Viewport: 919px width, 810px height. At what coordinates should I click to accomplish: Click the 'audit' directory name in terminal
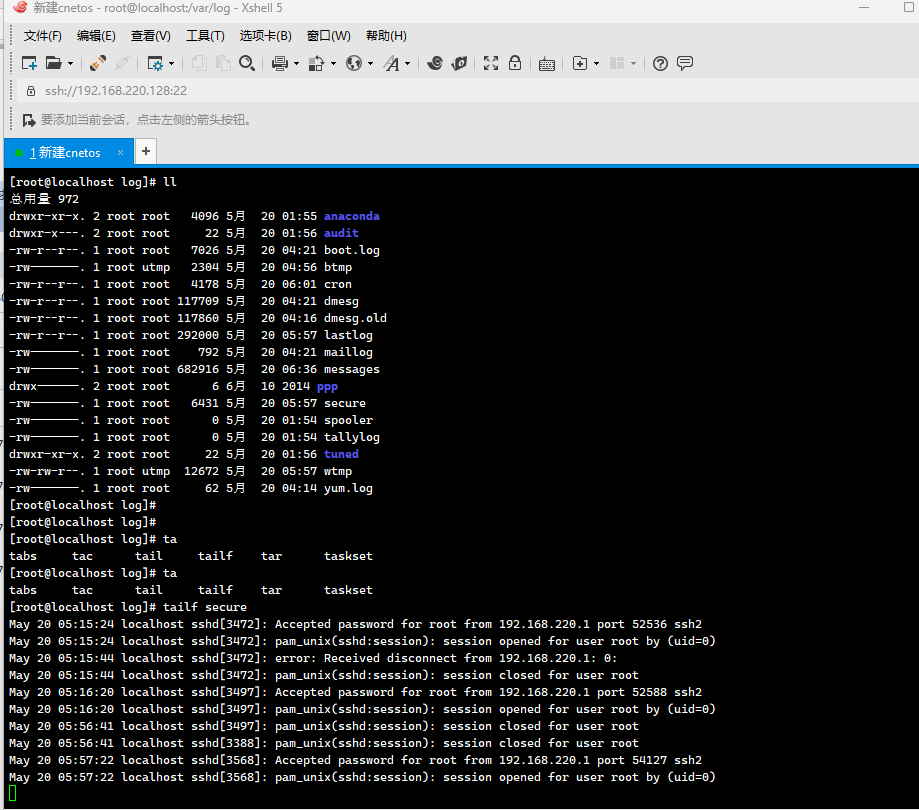coord(341,233)
